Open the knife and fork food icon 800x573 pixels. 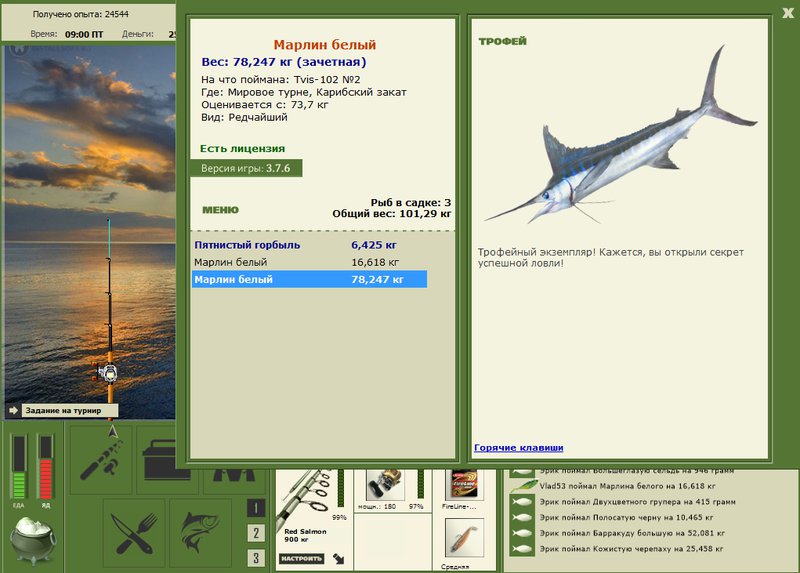click(x=134, y=533)
